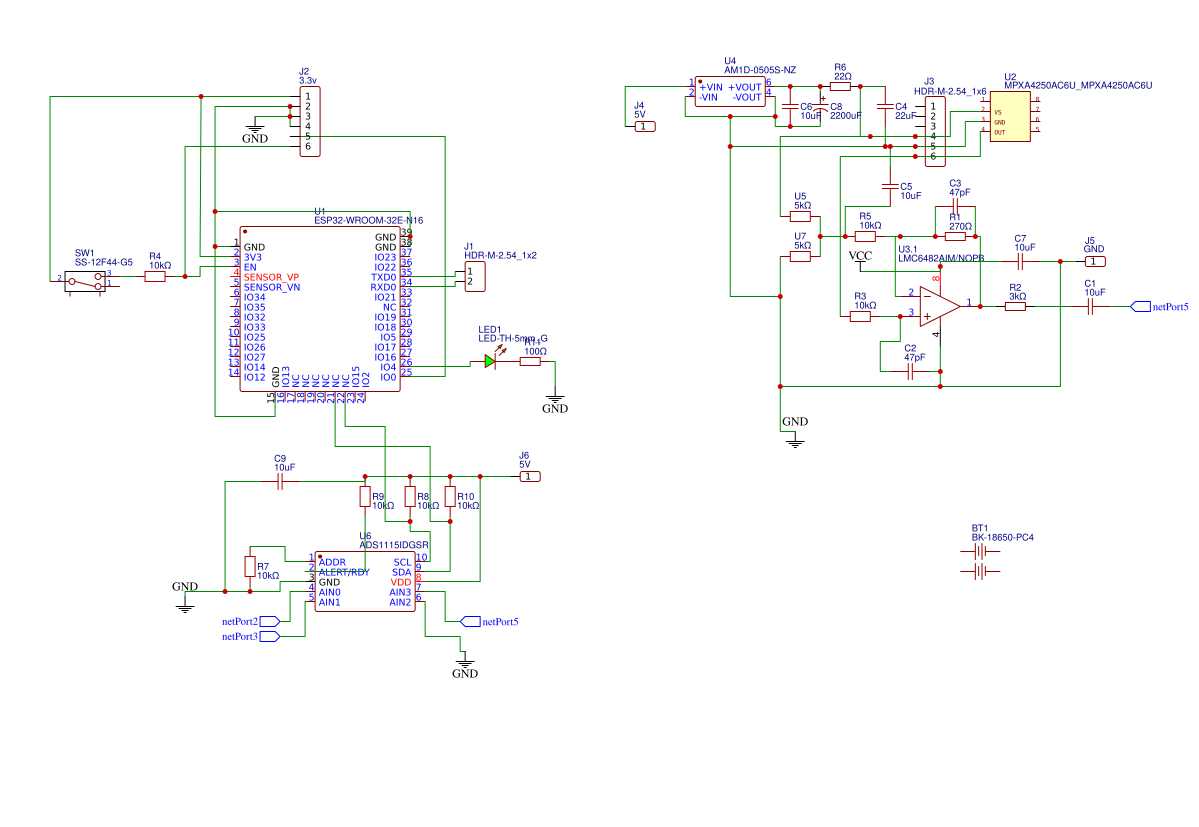
Task: Select the BT1 battery holder symbol
Action: [980, 561]
